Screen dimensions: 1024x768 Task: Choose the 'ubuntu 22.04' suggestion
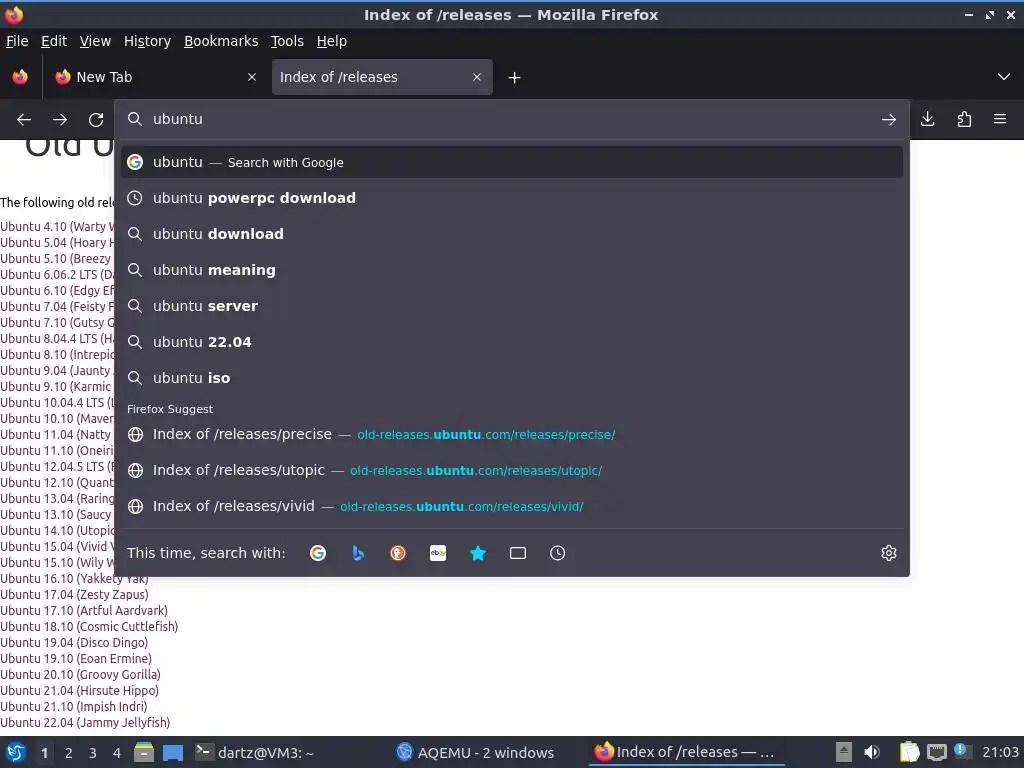512,342
